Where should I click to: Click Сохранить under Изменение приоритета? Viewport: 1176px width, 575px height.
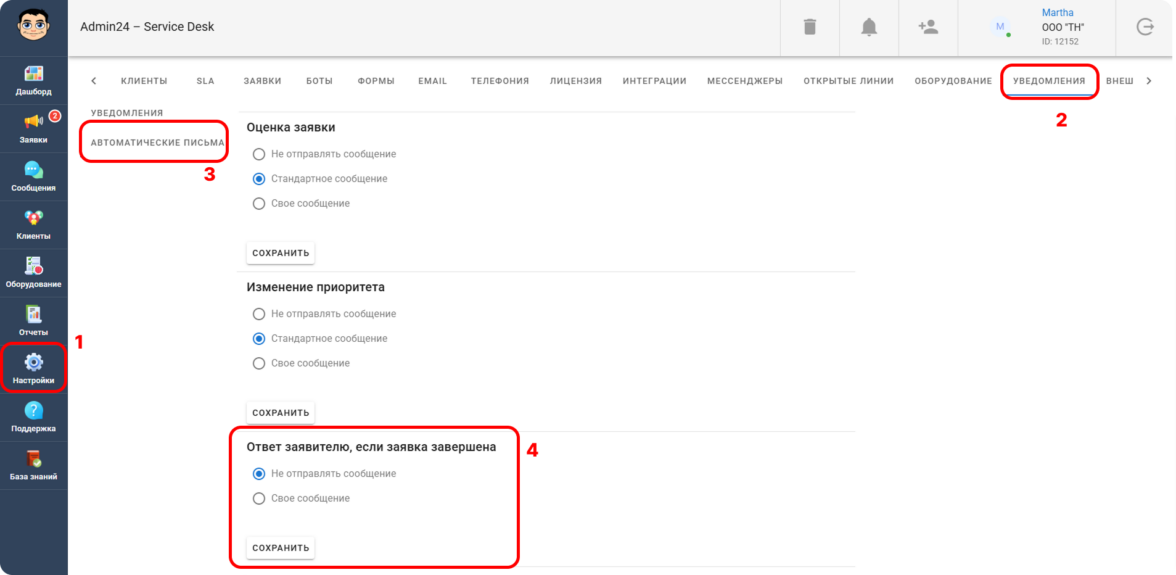[280, 413]
